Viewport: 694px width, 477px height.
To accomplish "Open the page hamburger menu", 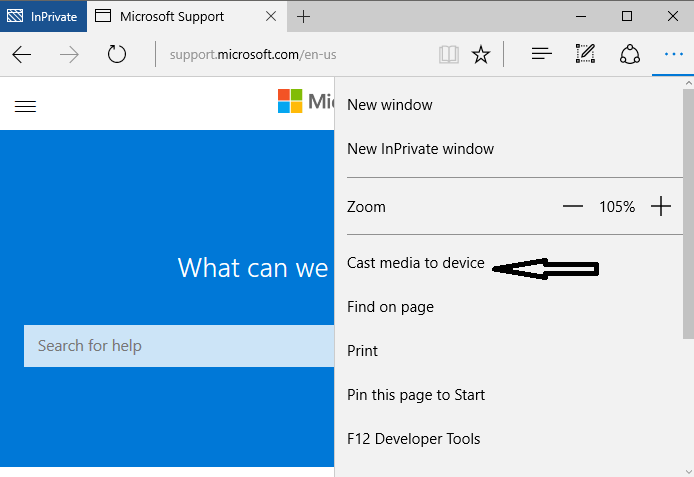I will tap(26, 106).
